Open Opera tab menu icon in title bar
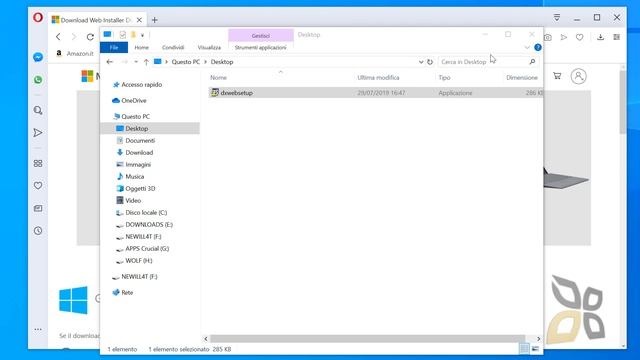The width and height of the screenshot is (640, 360). coord(557,18)
